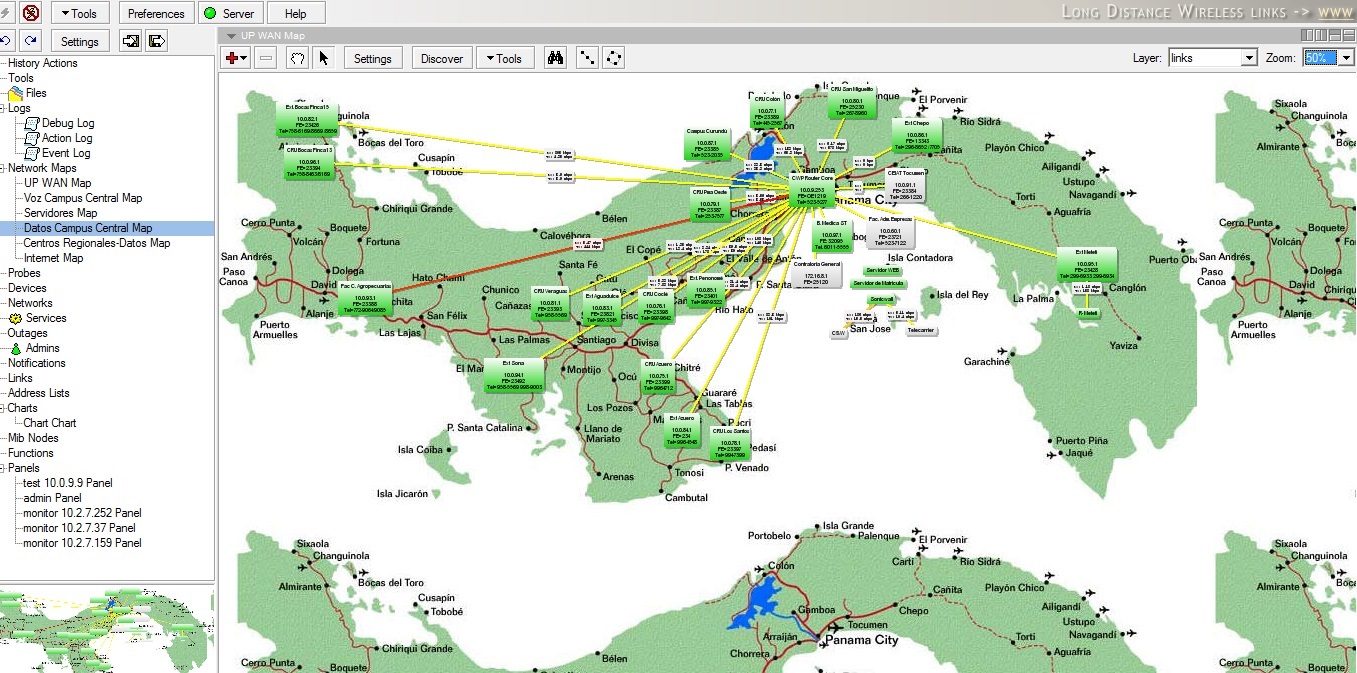Viewport: 1357px width, 673px height.
Task: Open the Help menu
Action: (296, 13)
